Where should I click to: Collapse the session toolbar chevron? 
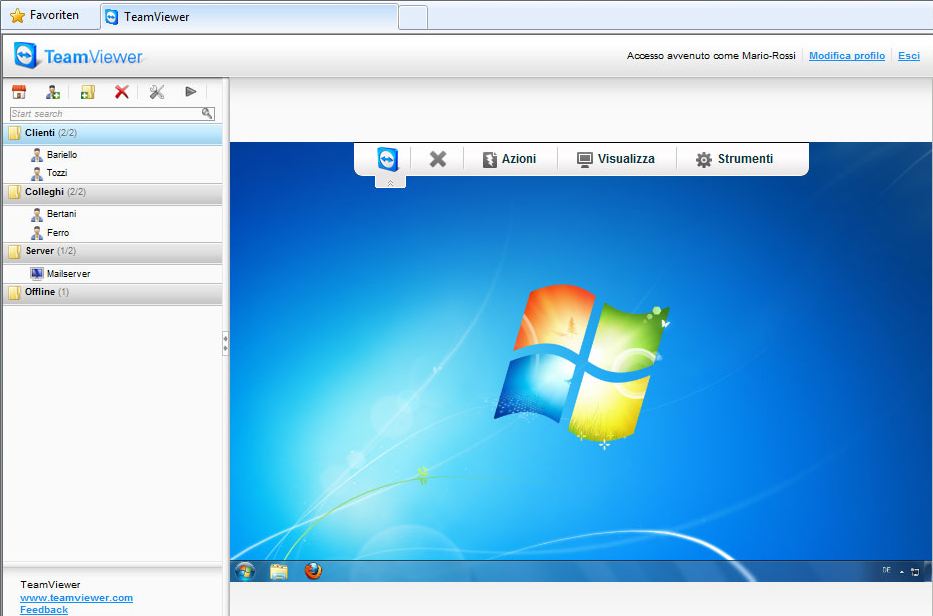click(x=390, y=183)
